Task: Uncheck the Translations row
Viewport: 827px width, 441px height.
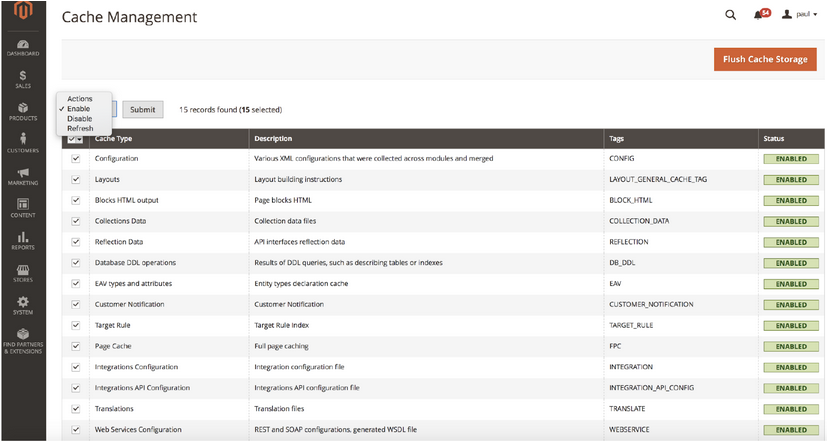Action: [75, 408]
